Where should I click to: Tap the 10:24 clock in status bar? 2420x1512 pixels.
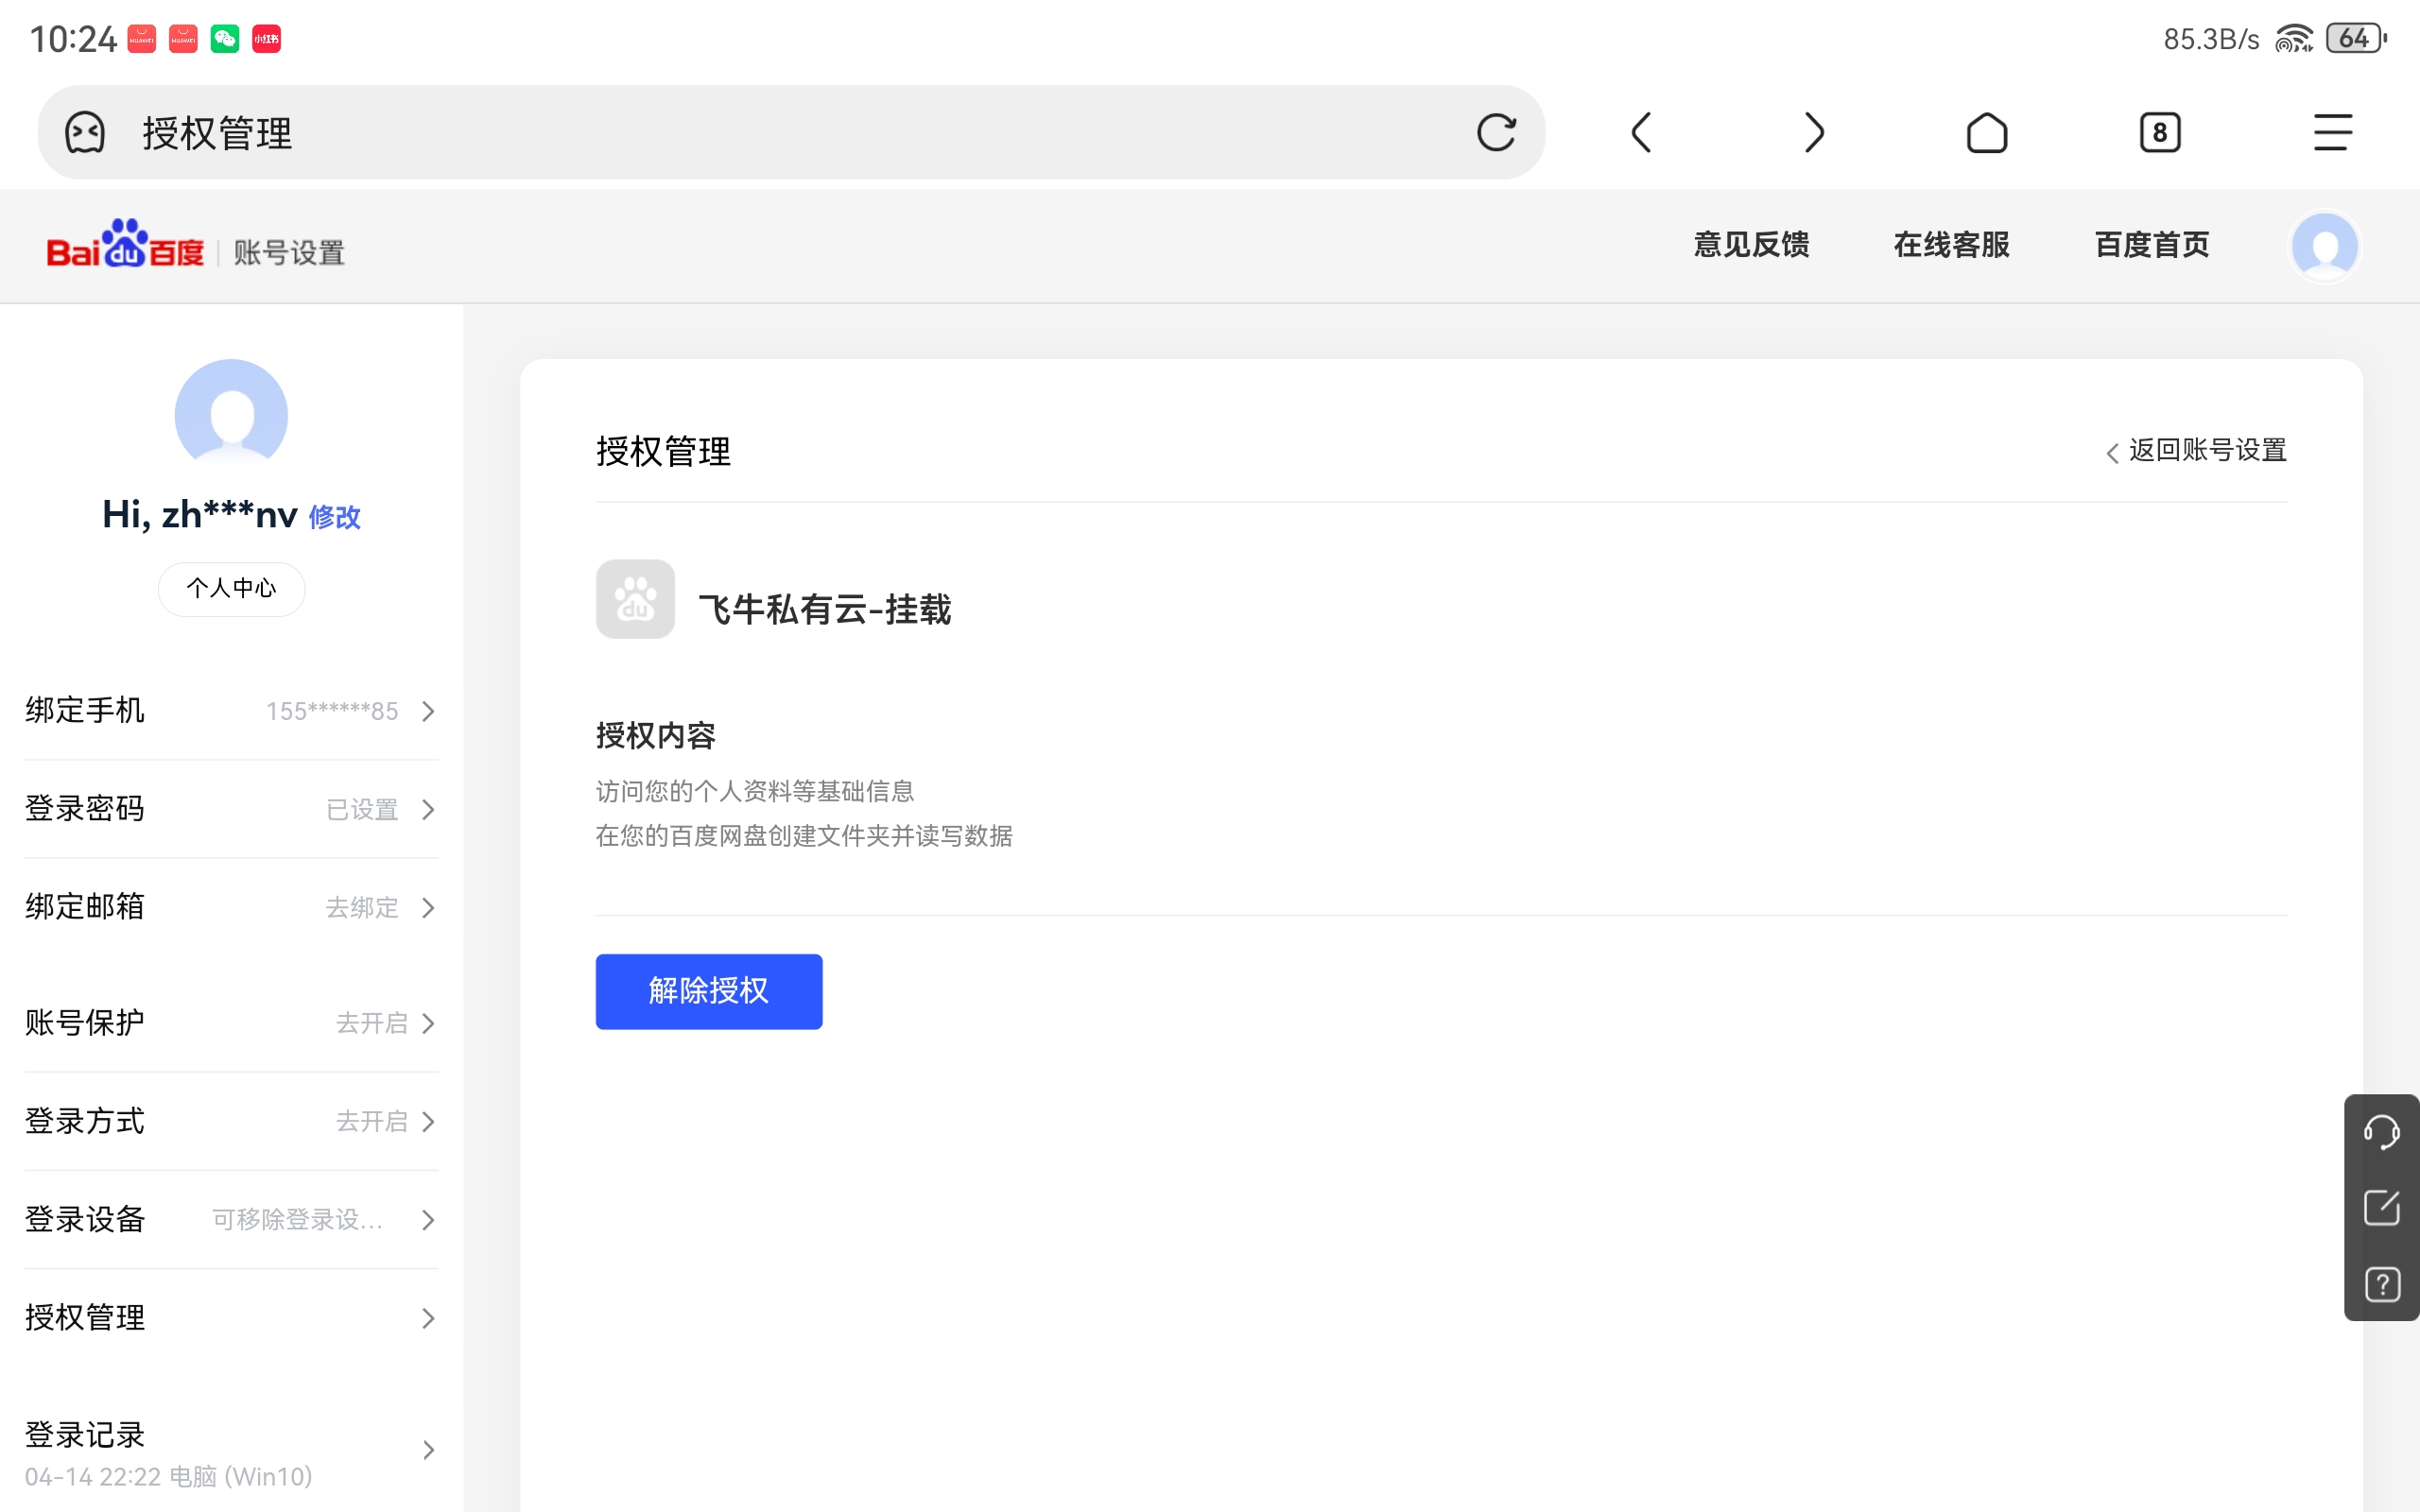pos(73,39)
